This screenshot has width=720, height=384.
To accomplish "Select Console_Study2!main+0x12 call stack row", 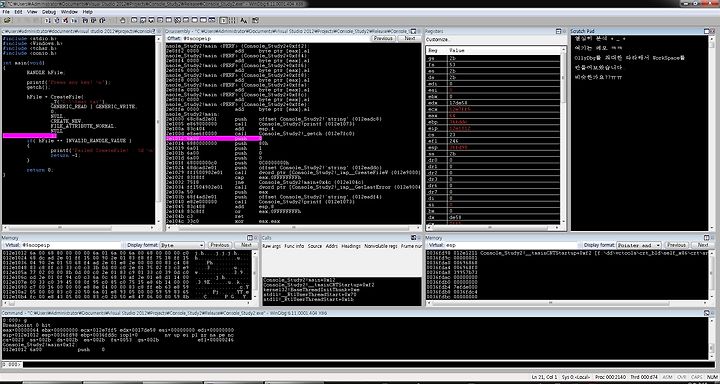I will point(342,280).
